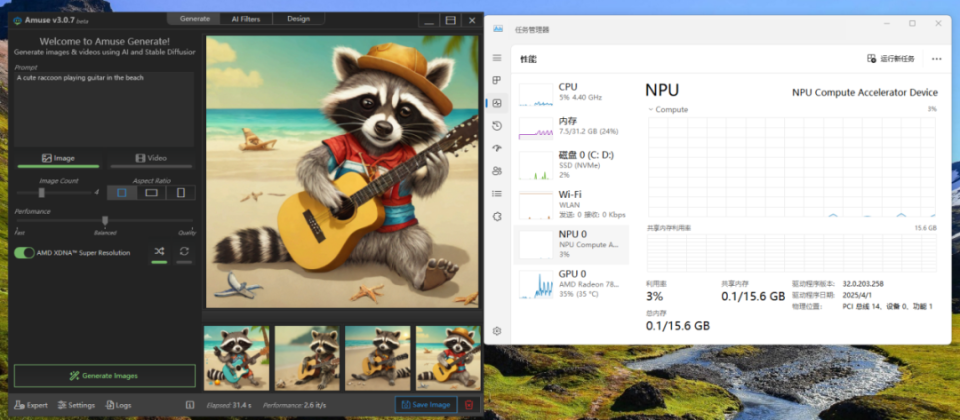Image resolution: width=960 pixels, height=420 pixels.
Task: Click the Amuse delete image trash icon
Action: (x=469, y=405)
